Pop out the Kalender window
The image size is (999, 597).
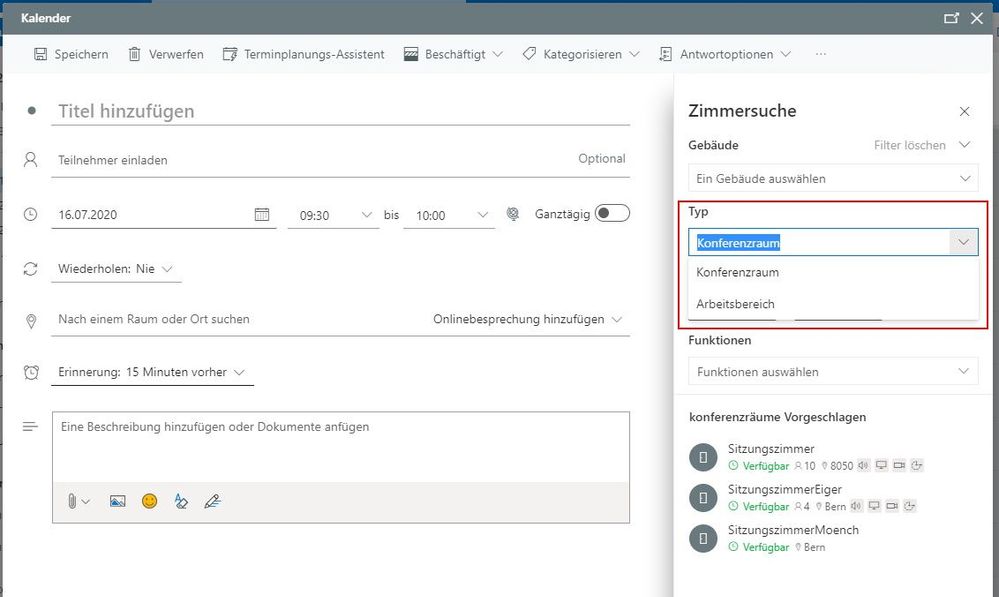point(951,18)
